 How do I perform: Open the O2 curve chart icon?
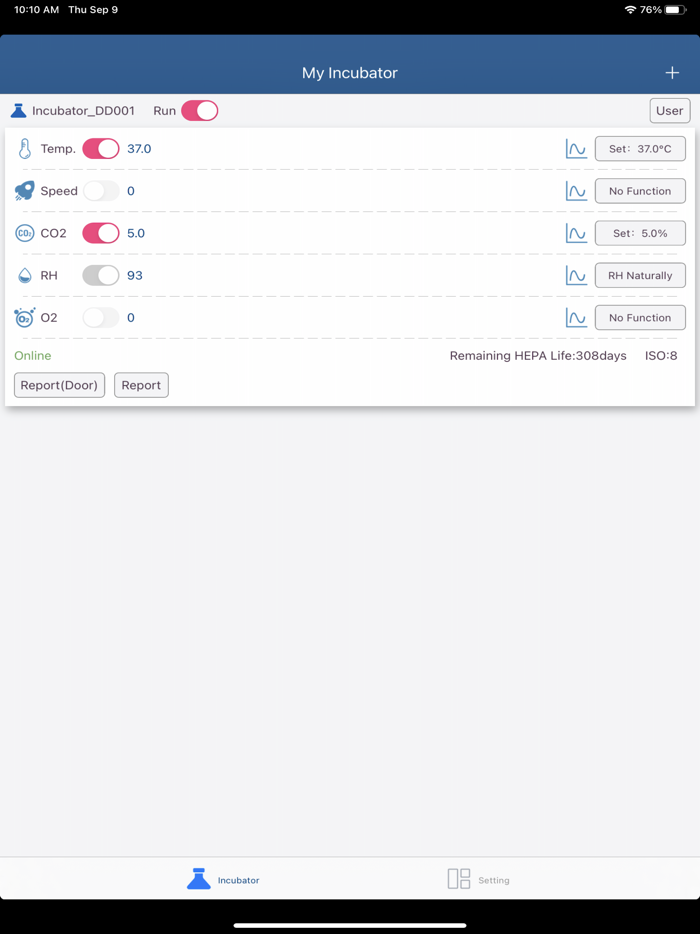pos(576,318)
